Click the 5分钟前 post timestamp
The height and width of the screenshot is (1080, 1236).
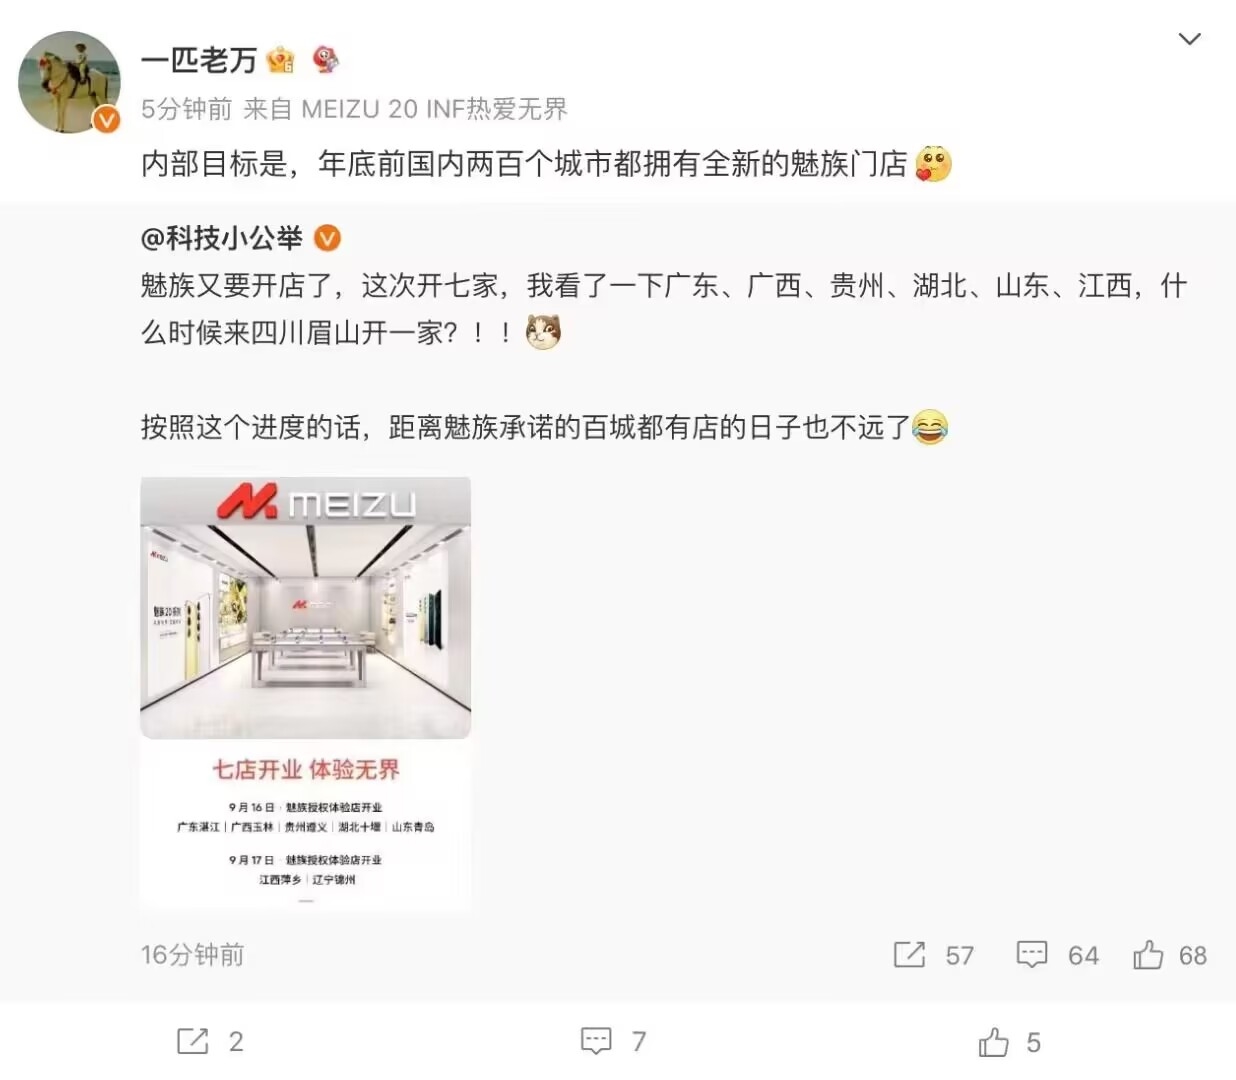pyautogui.click(x=187, y=109)
